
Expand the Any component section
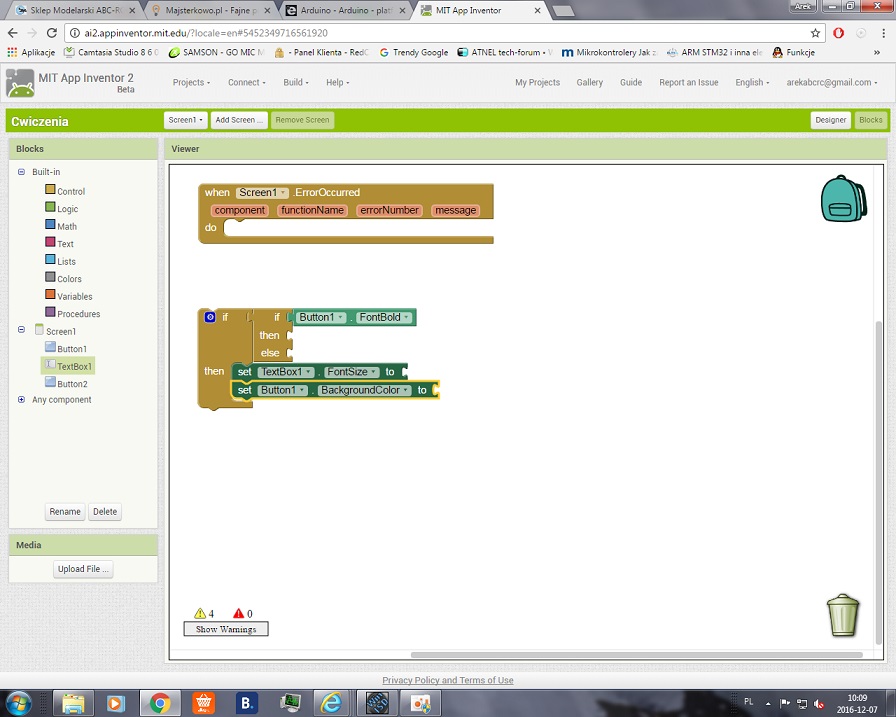[21, 399]
